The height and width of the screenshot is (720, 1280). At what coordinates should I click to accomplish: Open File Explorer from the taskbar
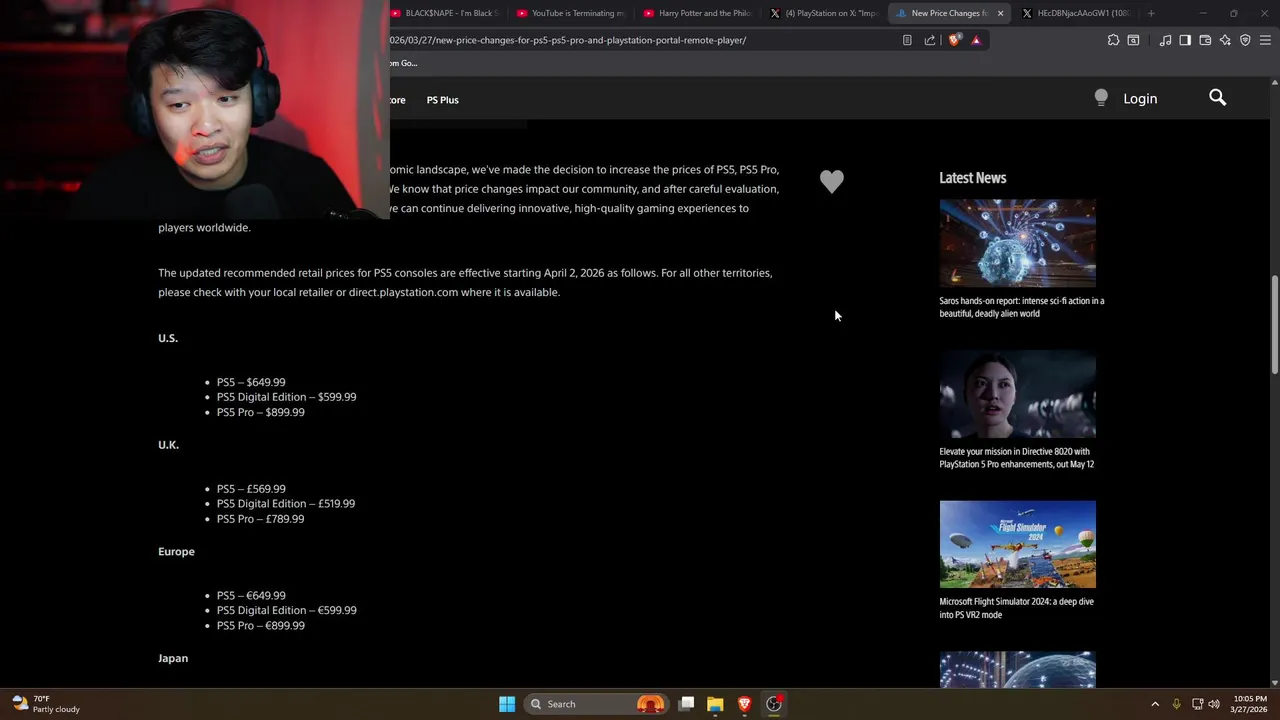pos(715,704)
